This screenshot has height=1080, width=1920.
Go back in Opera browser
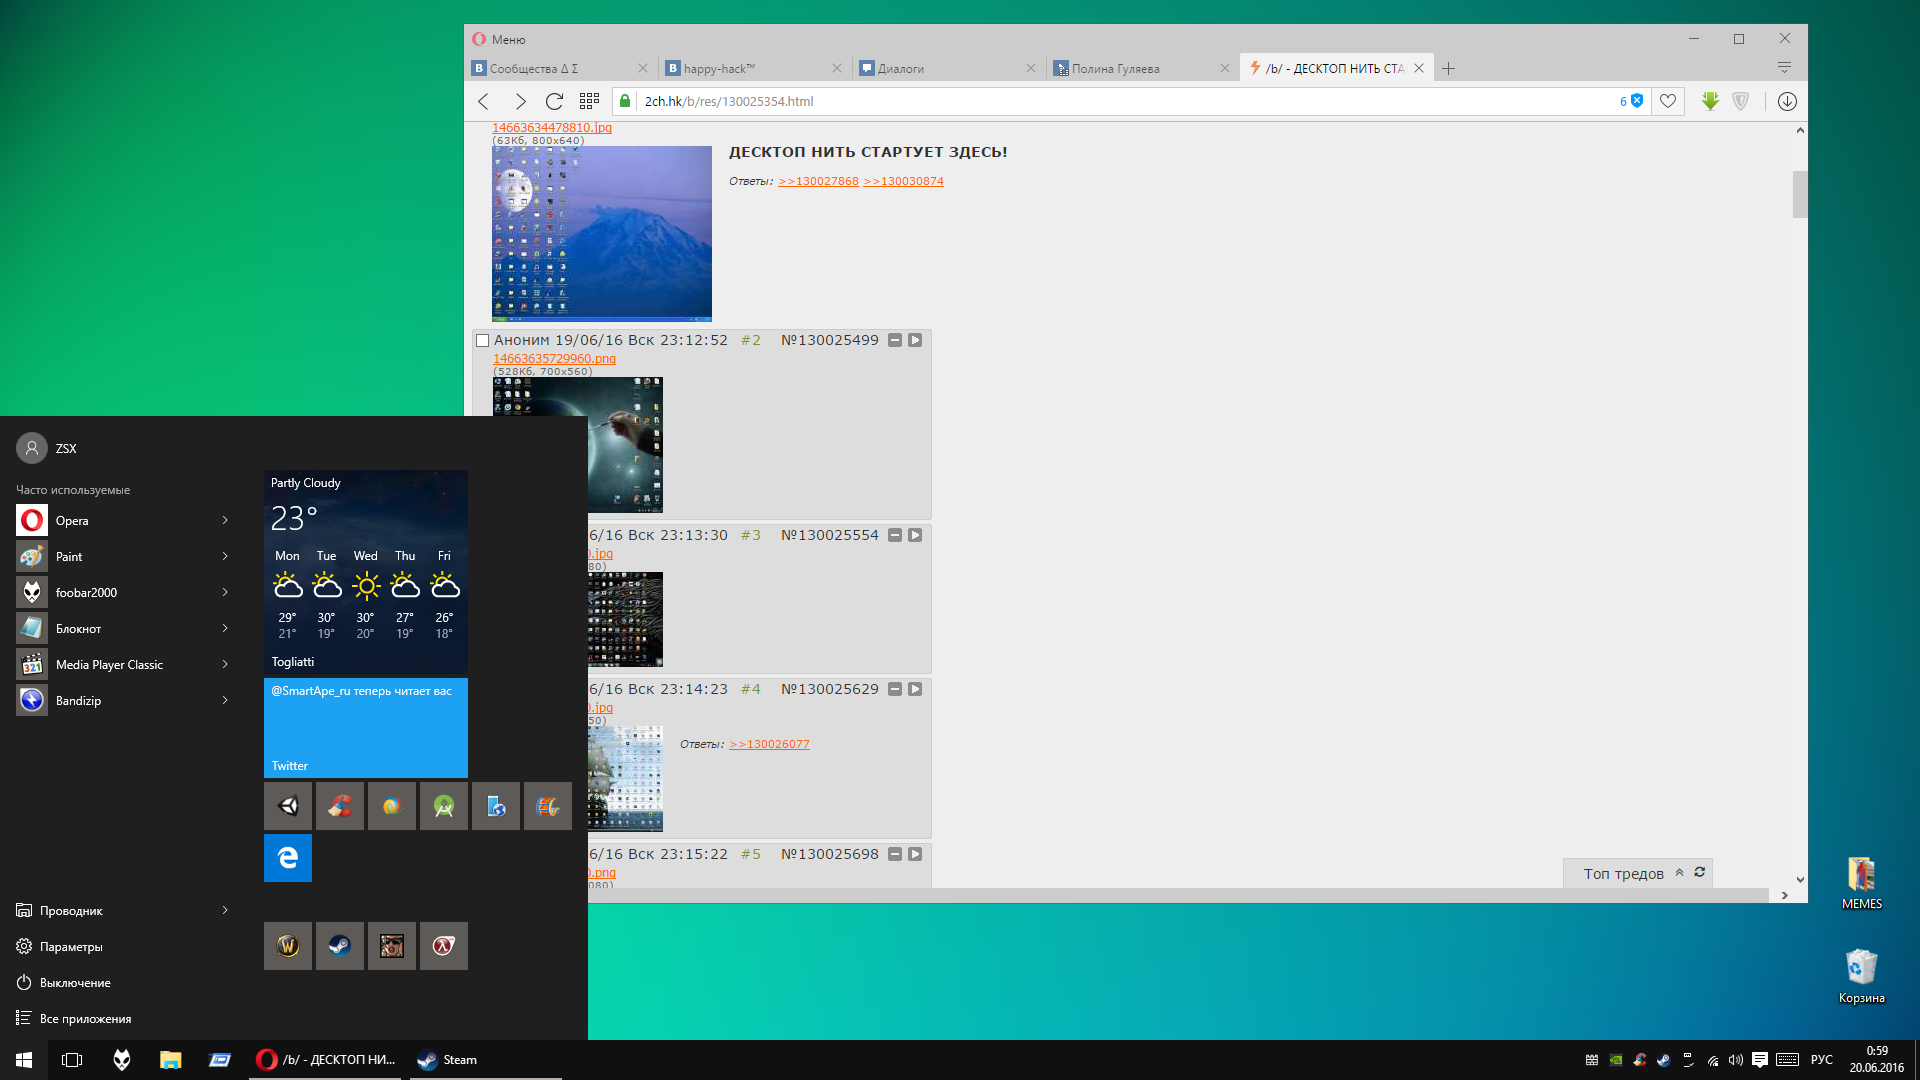(484, 101)
